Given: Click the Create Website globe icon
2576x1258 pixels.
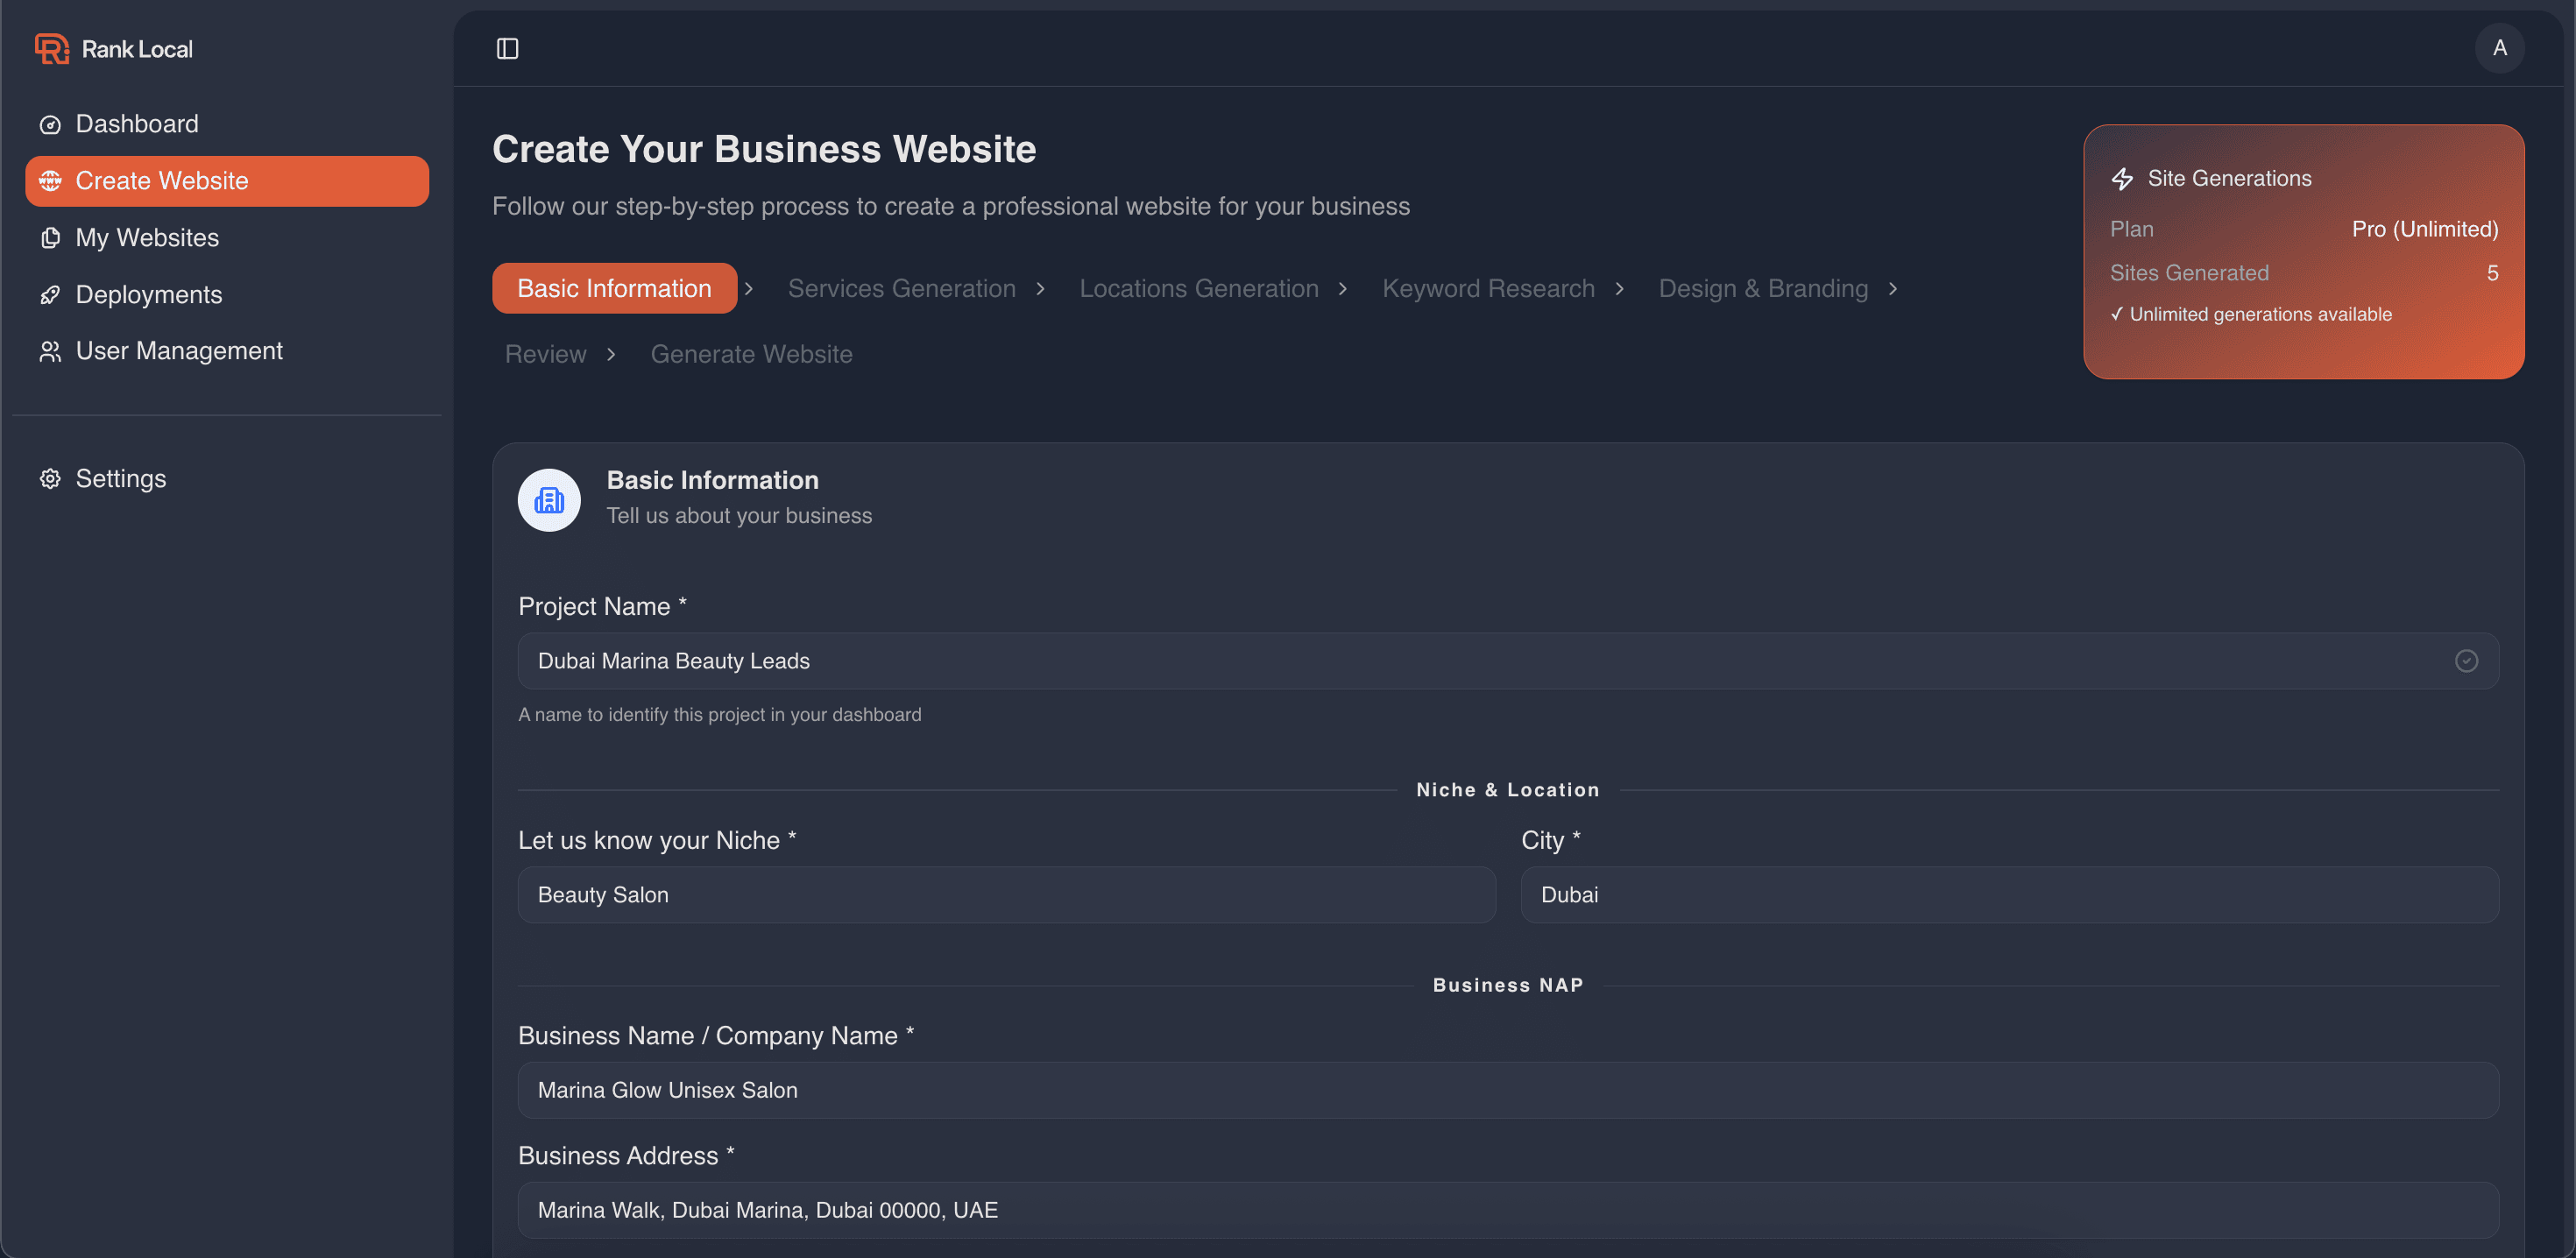Looking at the screenshot, I should tap(50, 181).
